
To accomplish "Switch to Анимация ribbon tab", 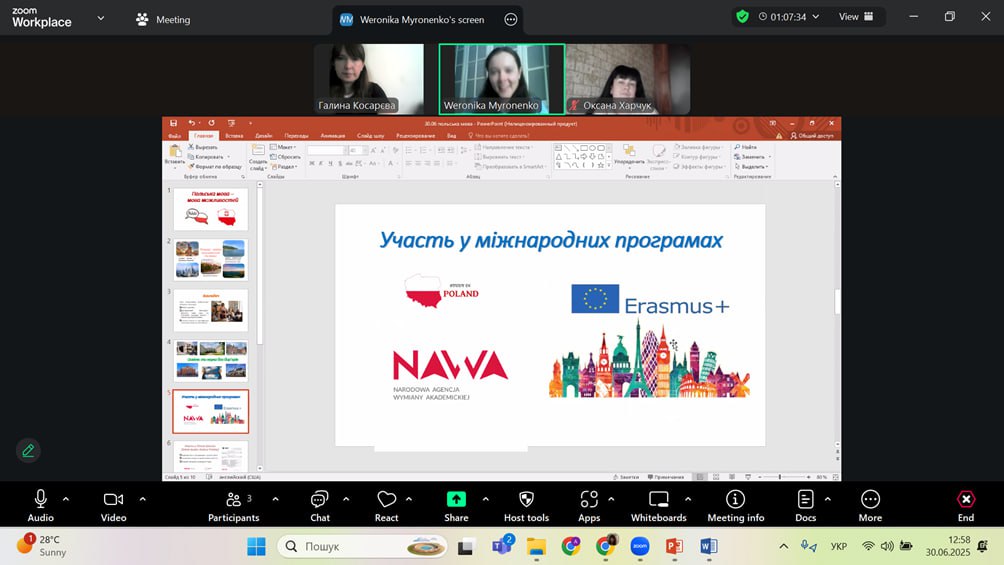I will click(333, 136).
